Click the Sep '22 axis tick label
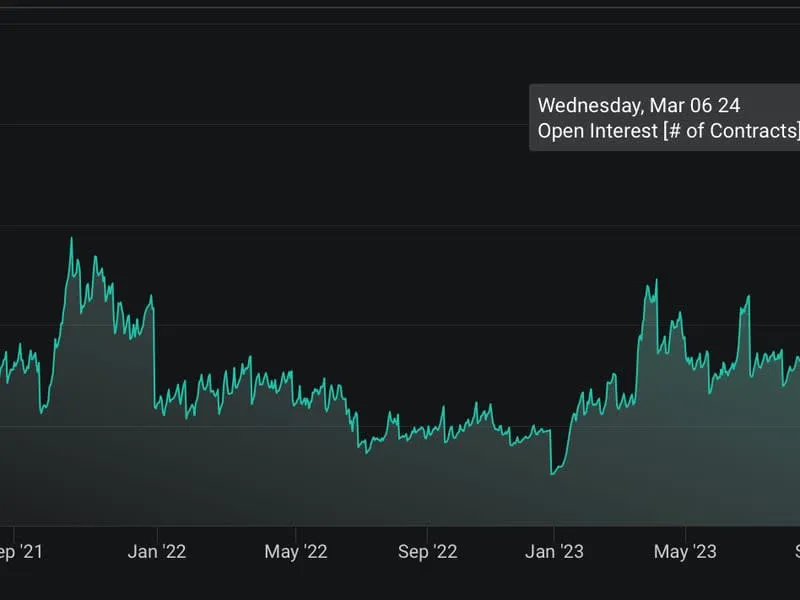 pyautogui.click(x=427, y=552)
